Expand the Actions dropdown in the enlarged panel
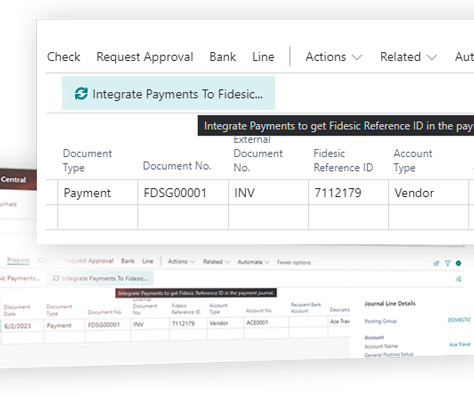The image size is (474, 396). coord(334,57)
